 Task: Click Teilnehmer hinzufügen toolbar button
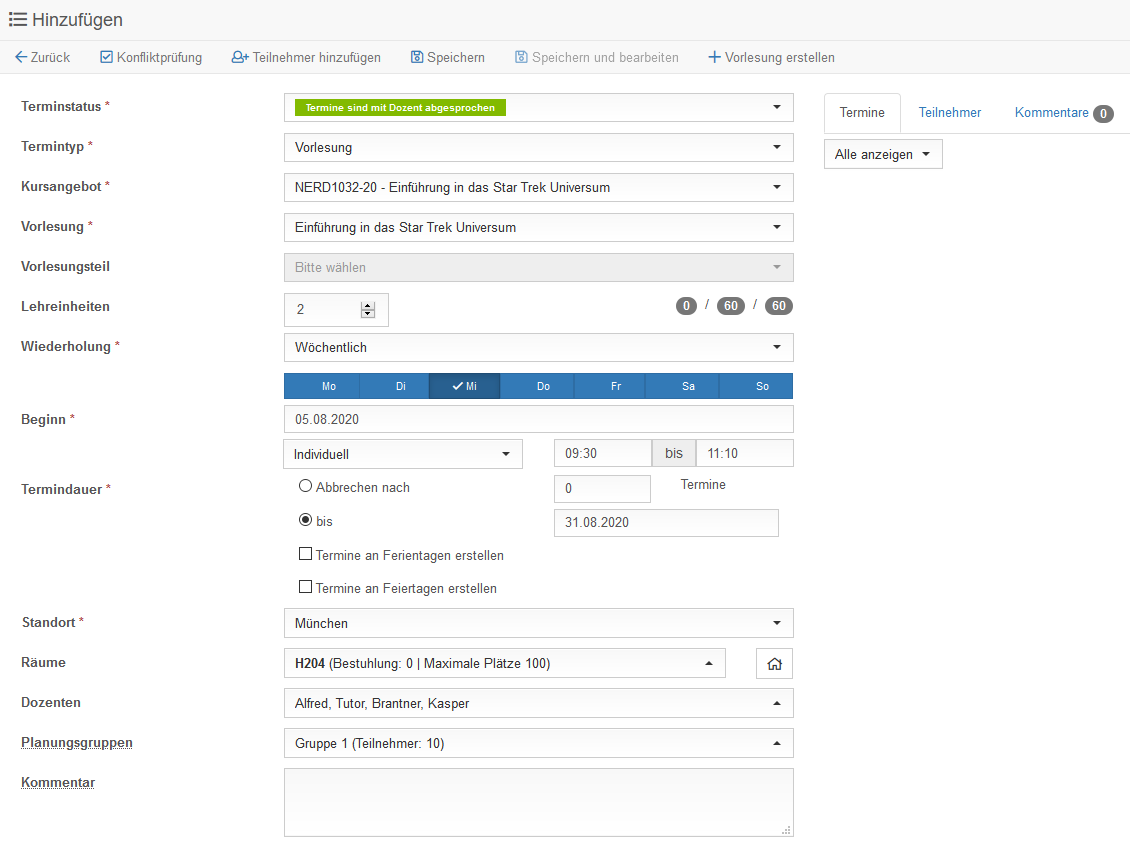(306, 57)
